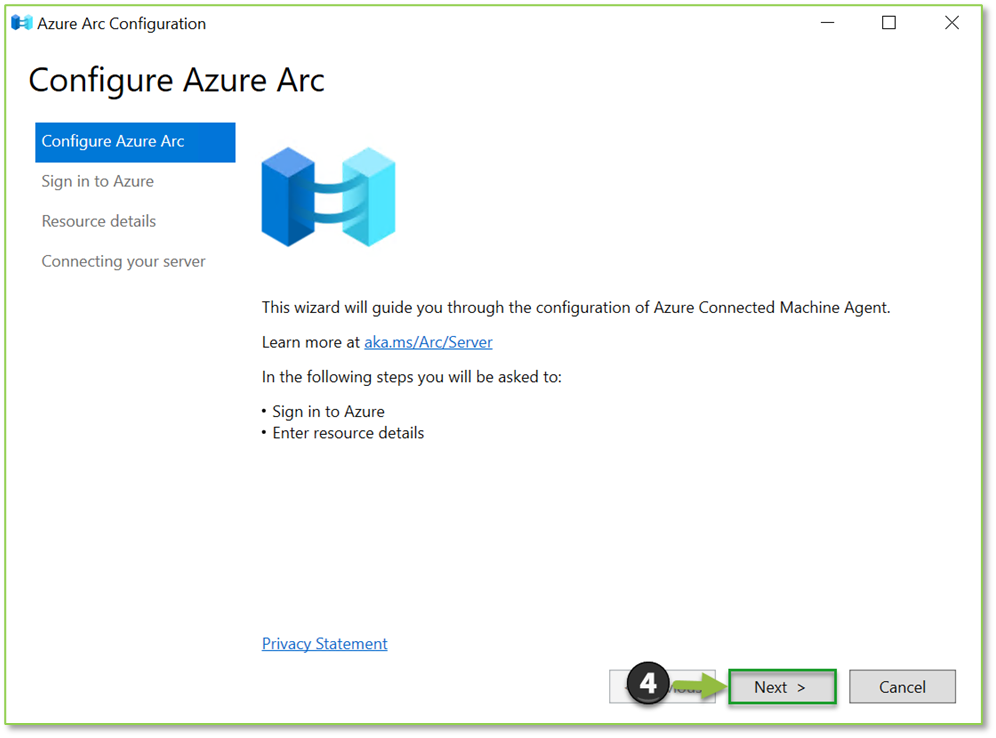996x738 pixels.
Task: Click the Cancel button
Action: click(902, 687)
